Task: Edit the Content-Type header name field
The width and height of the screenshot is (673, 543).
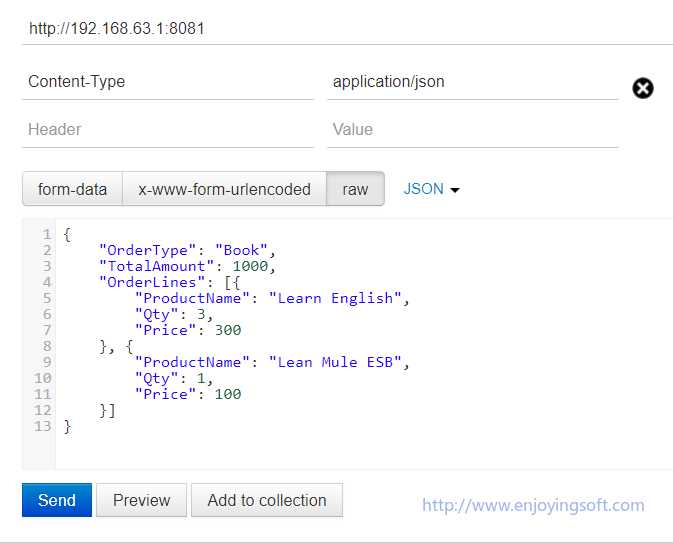Action: pos(168,82)
